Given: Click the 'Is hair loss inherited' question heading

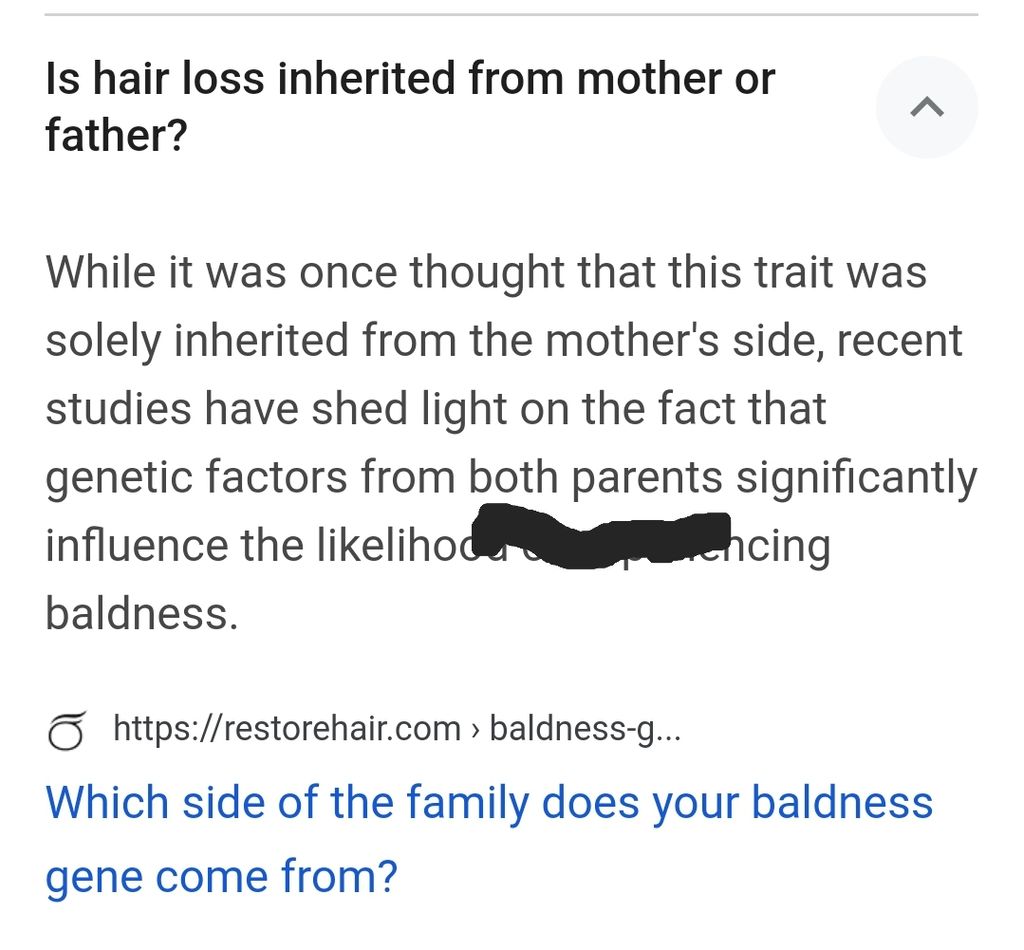Looking at the screenshot, I should tap(410, 106).
